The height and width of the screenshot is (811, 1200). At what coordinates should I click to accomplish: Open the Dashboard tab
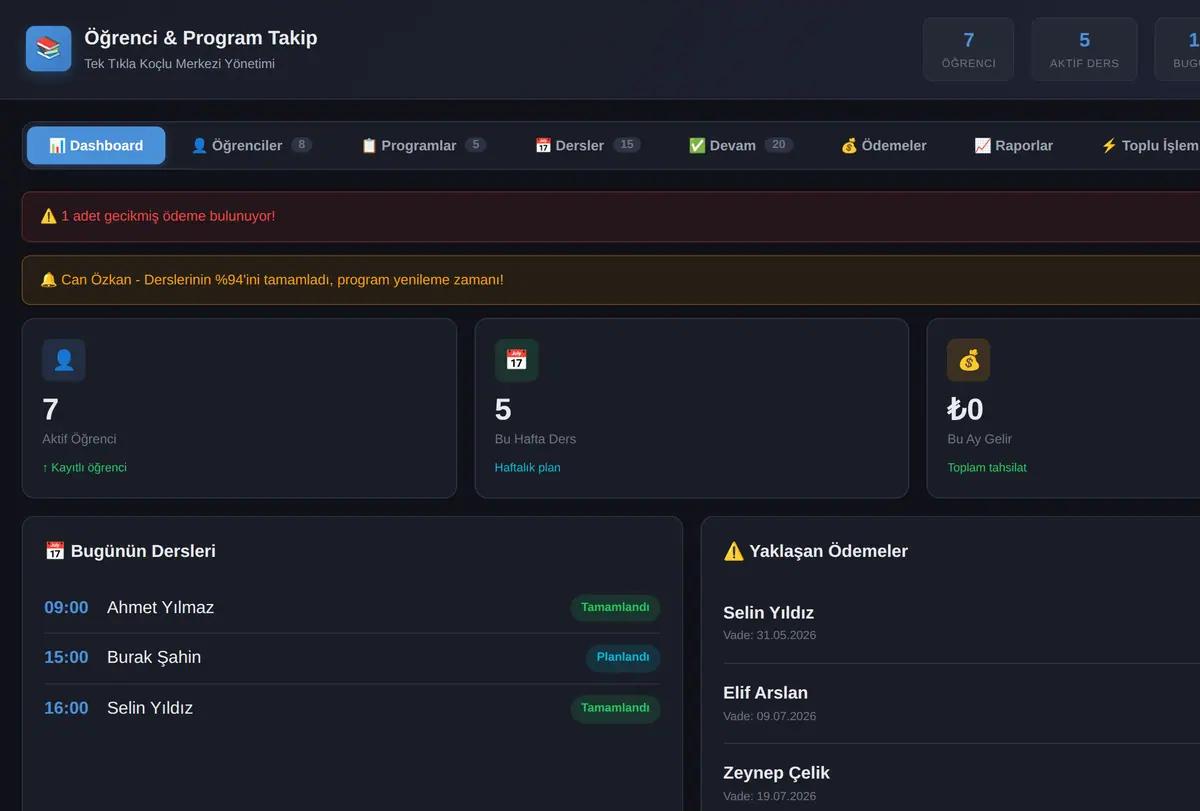point(96,145)
